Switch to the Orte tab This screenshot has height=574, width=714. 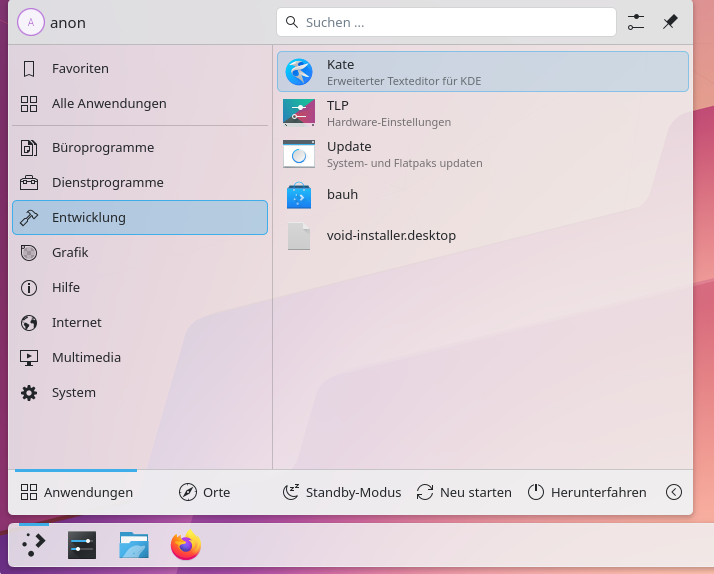click(x=204, y=492)
